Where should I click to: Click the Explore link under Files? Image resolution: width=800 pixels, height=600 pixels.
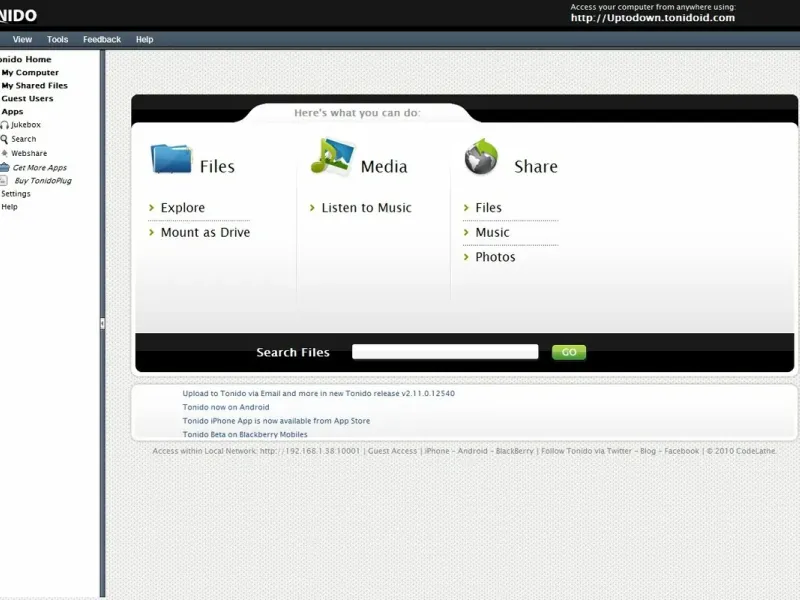183,208
